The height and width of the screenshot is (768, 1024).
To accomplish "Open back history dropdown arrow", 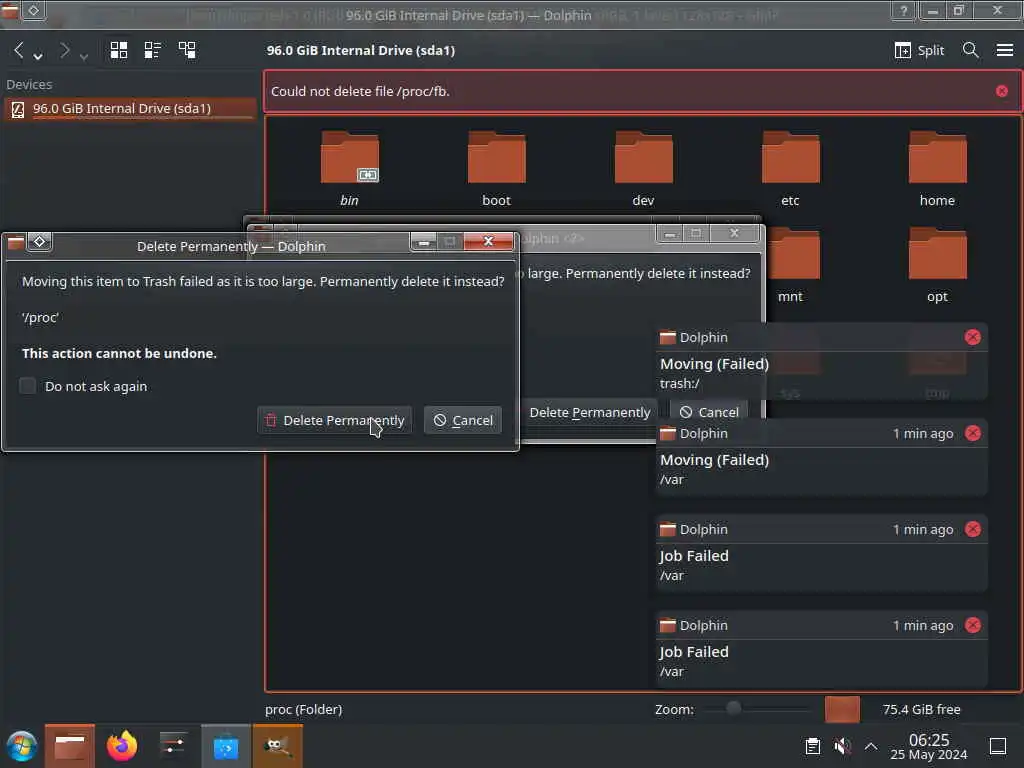I will tap(38, 57).
